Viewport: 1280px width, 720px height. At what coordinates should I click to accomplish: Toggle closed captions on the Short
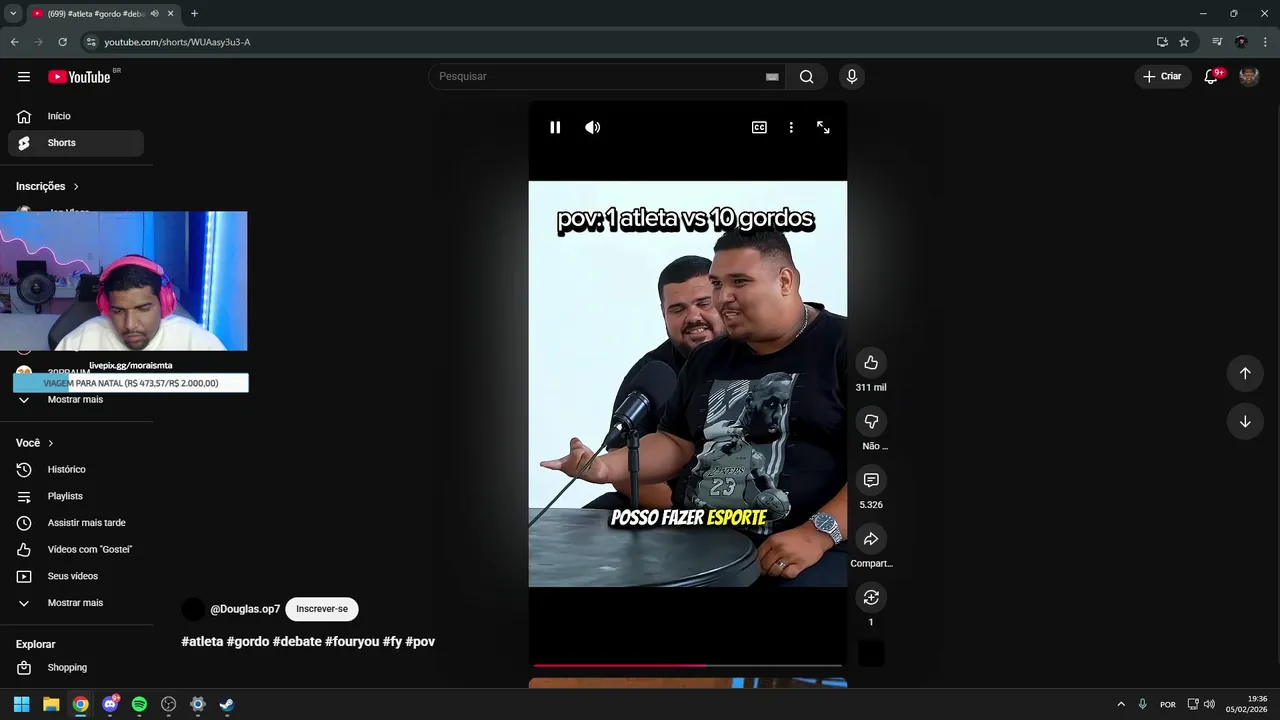759,127
